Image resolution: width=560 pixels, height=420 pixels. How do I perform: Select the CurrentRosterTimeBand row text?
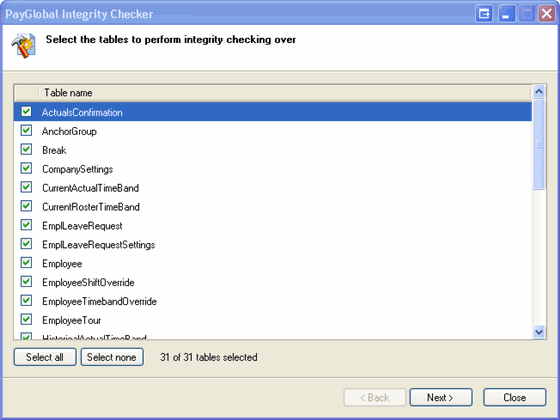(x=91, y=207)
